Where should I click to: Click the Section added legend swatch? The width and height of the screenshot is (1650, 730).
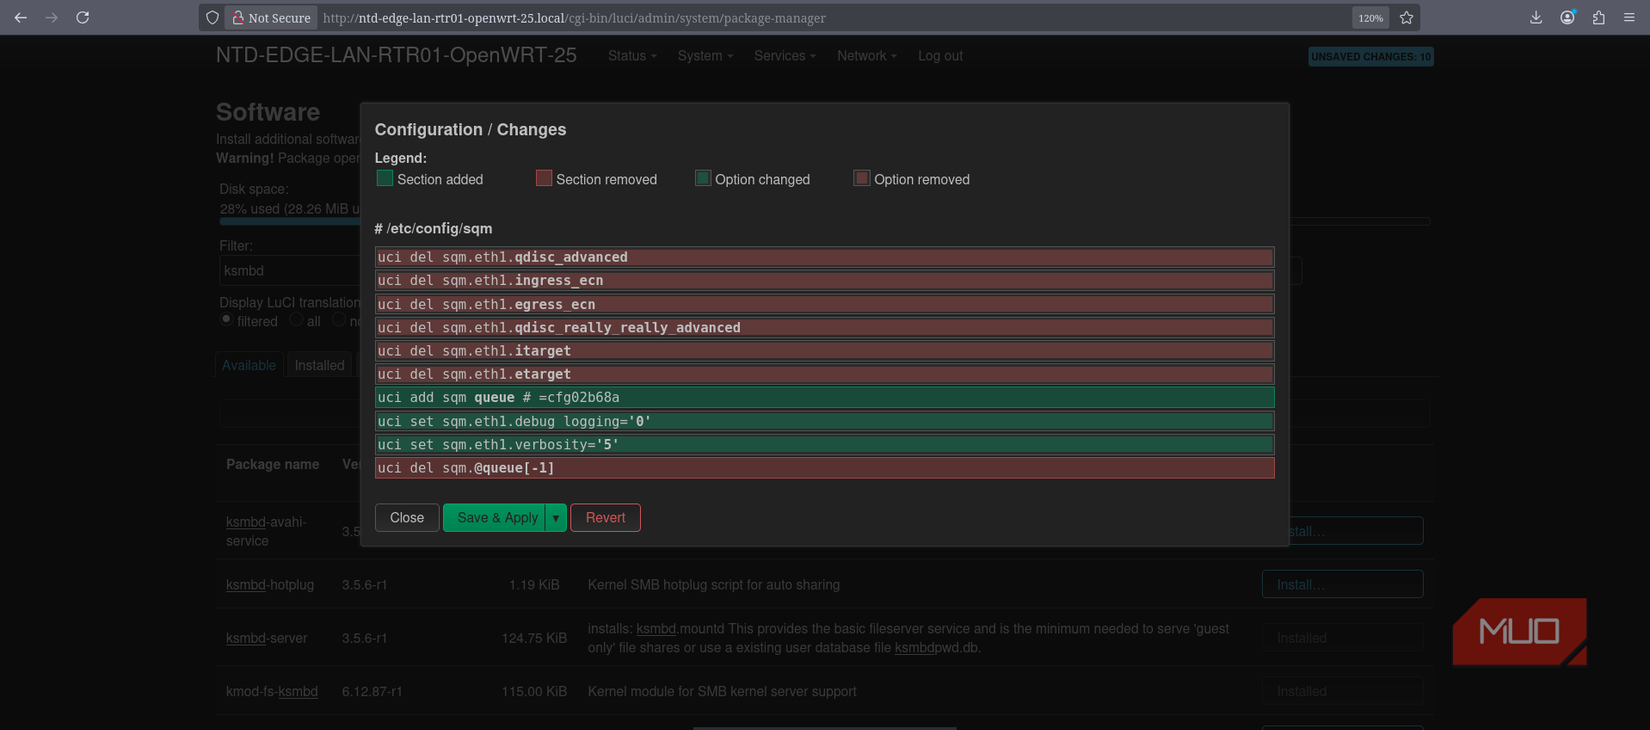pyautogui.click(x=385, y=178)
